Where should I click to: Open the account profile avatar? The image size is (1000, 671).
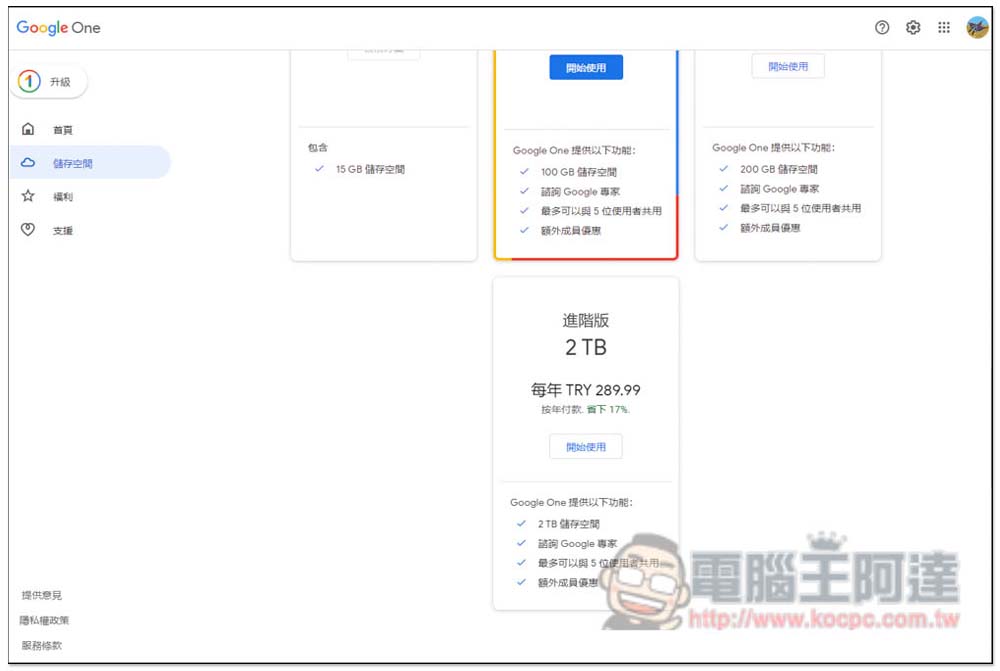point(976,27)
